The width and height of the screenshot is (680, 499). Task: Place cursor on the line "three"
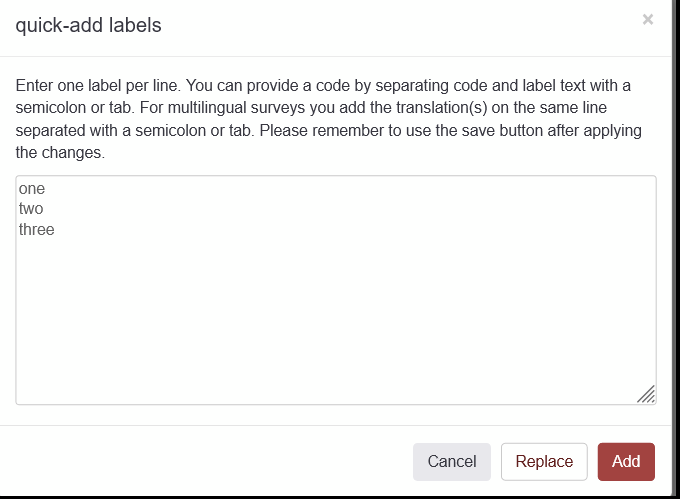pos(37,229)
